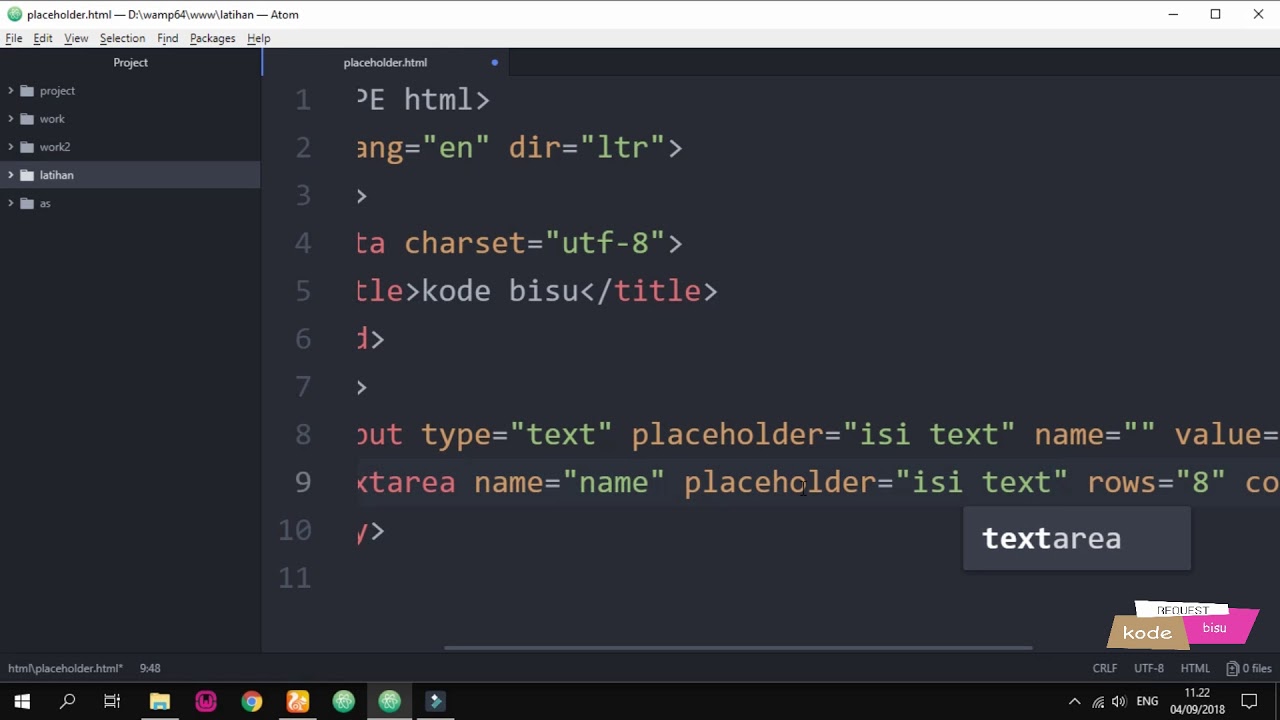
Task: Expand the work2 folder chevron
Action: coord(10,147)
